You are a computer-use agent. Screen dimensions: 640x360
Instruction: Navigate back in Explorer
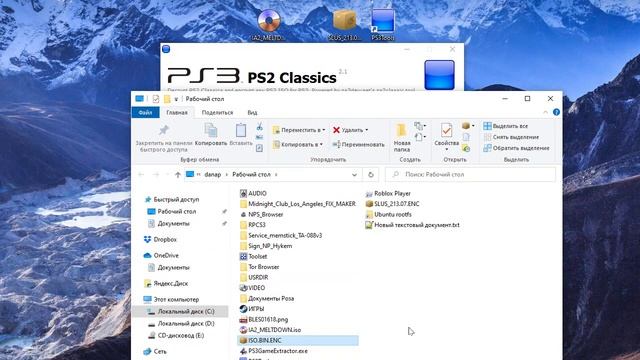click(141, 175)
